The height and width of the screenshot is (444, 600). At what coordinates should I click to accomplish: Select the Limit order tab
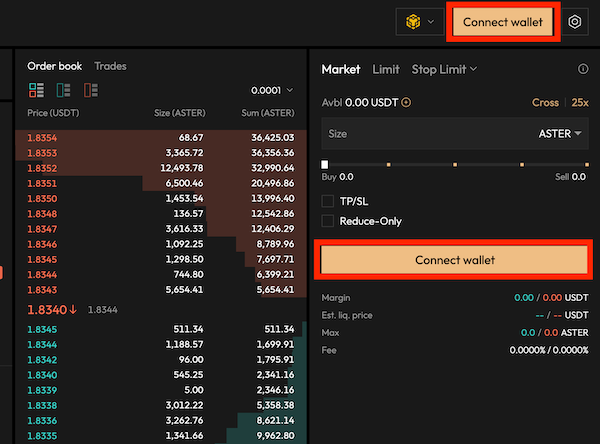coord(385,69)
